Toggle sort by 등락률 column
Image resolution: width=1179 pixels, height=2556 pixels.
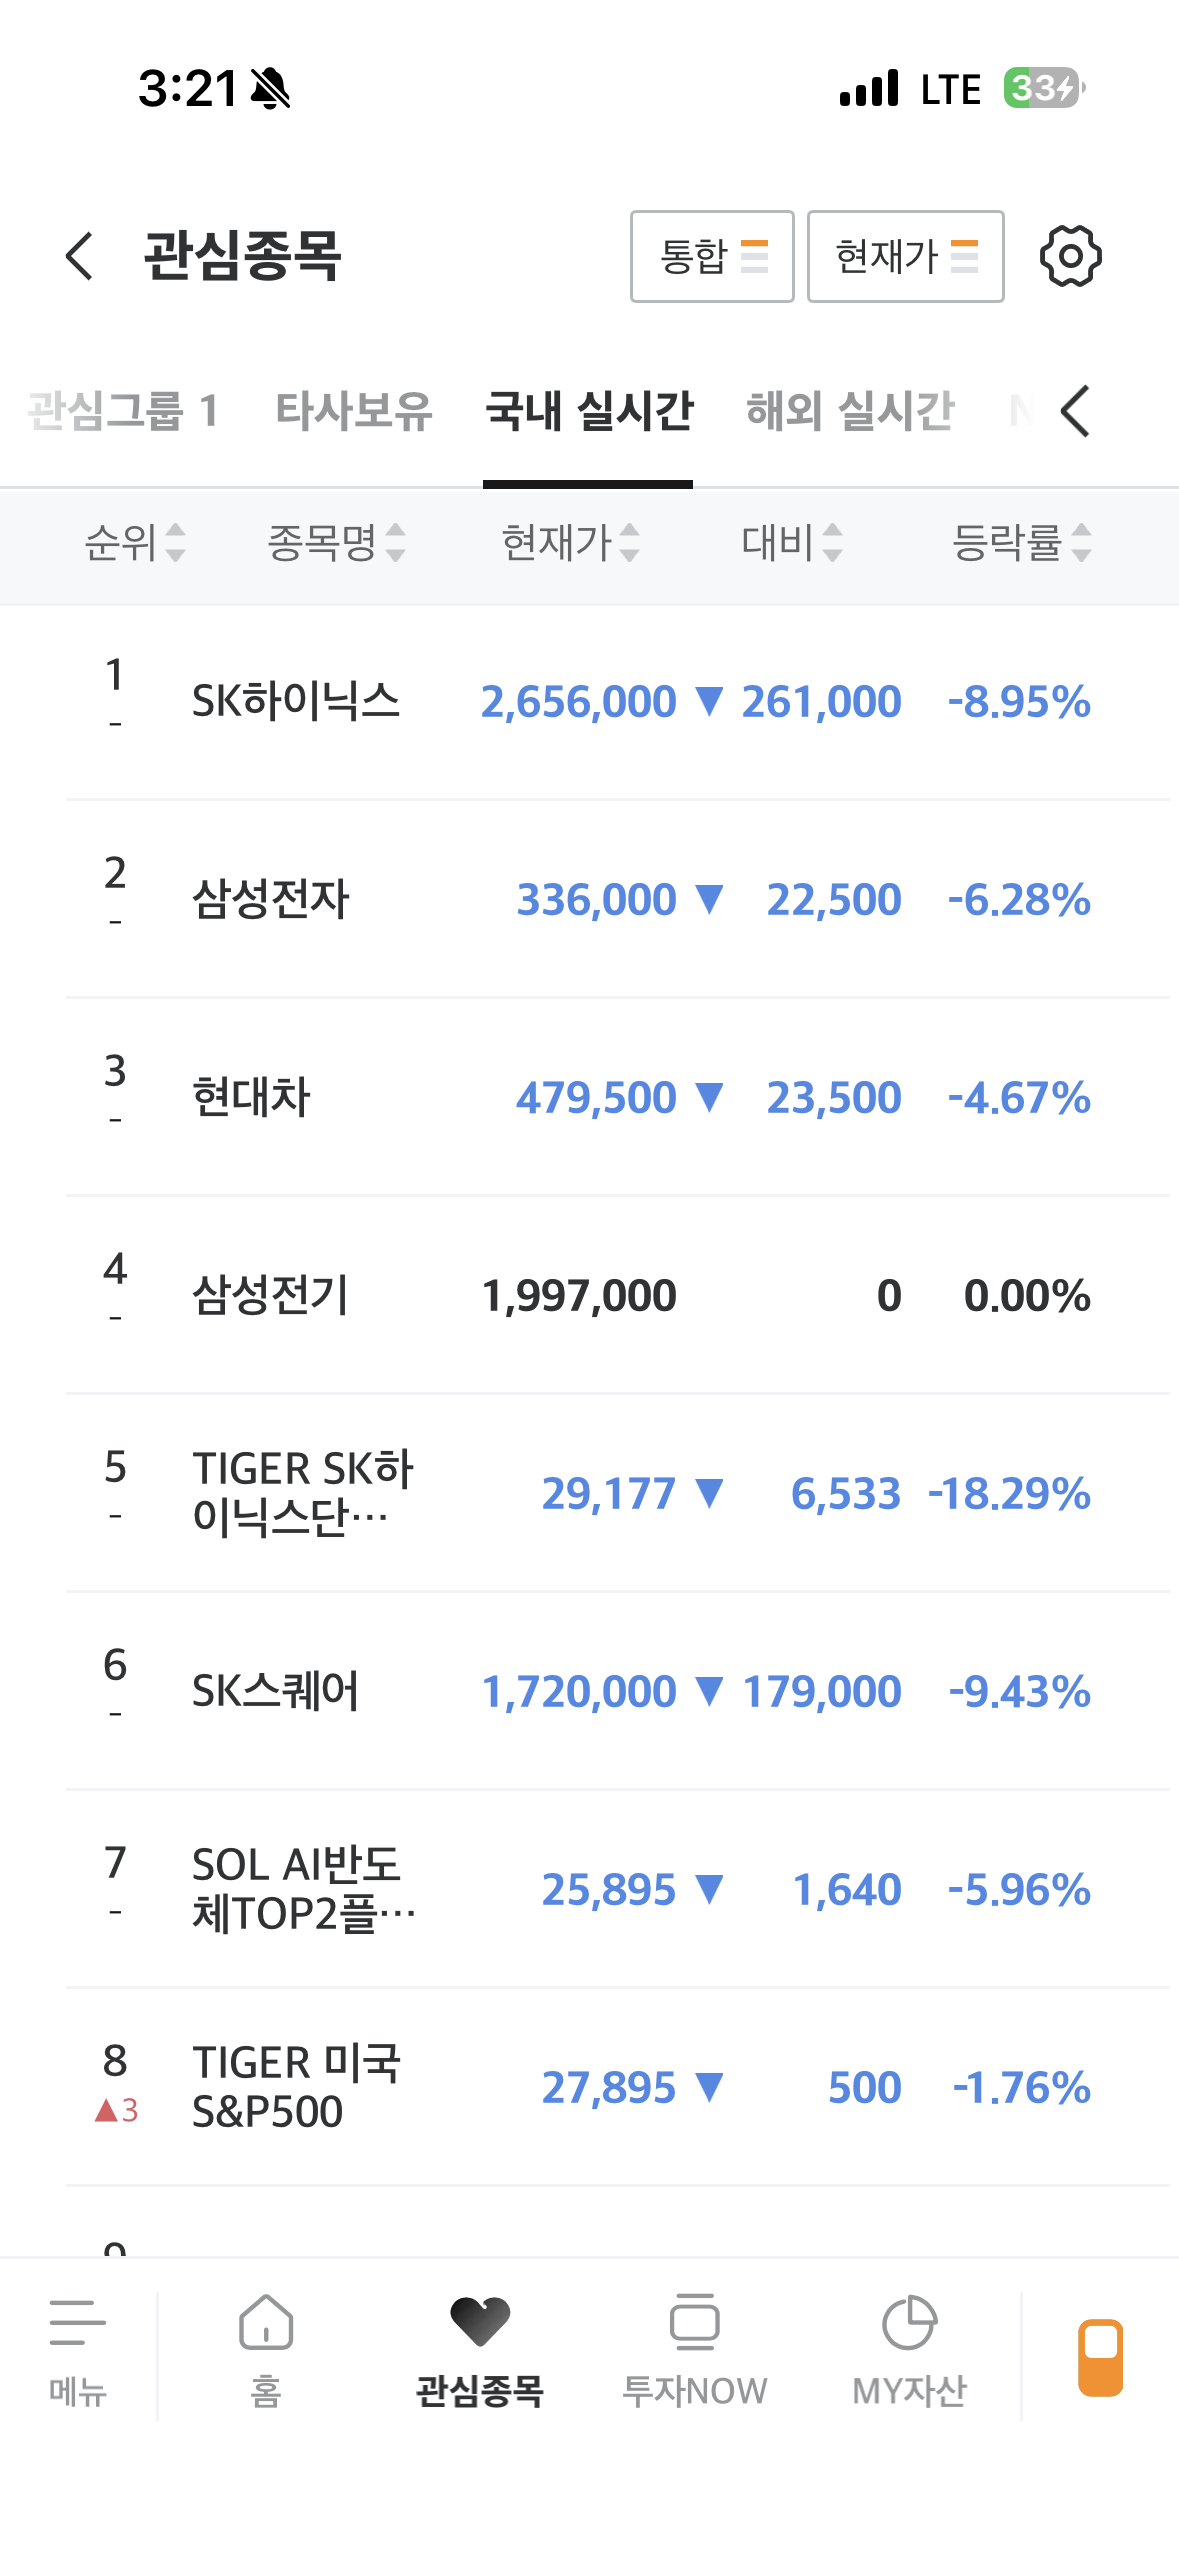(1021, 543)
